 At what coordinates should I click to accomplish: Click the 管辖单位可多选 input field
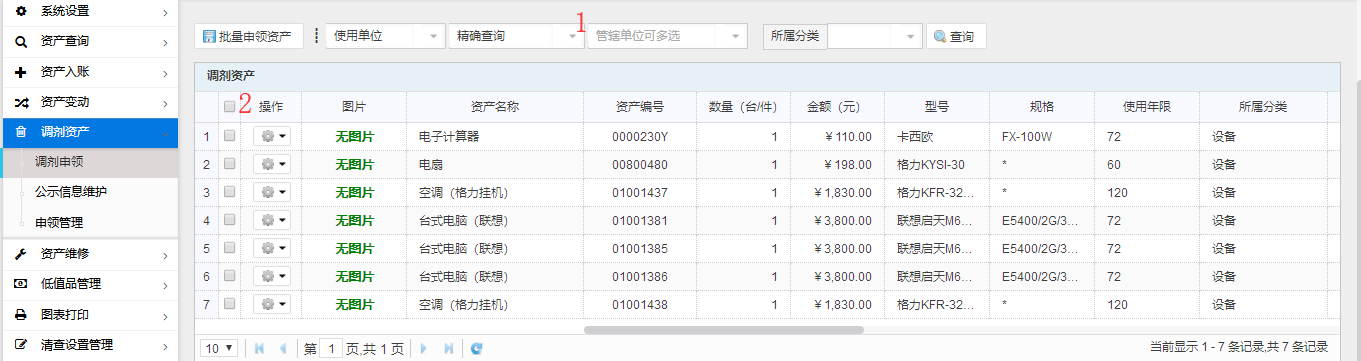[667, 36]
